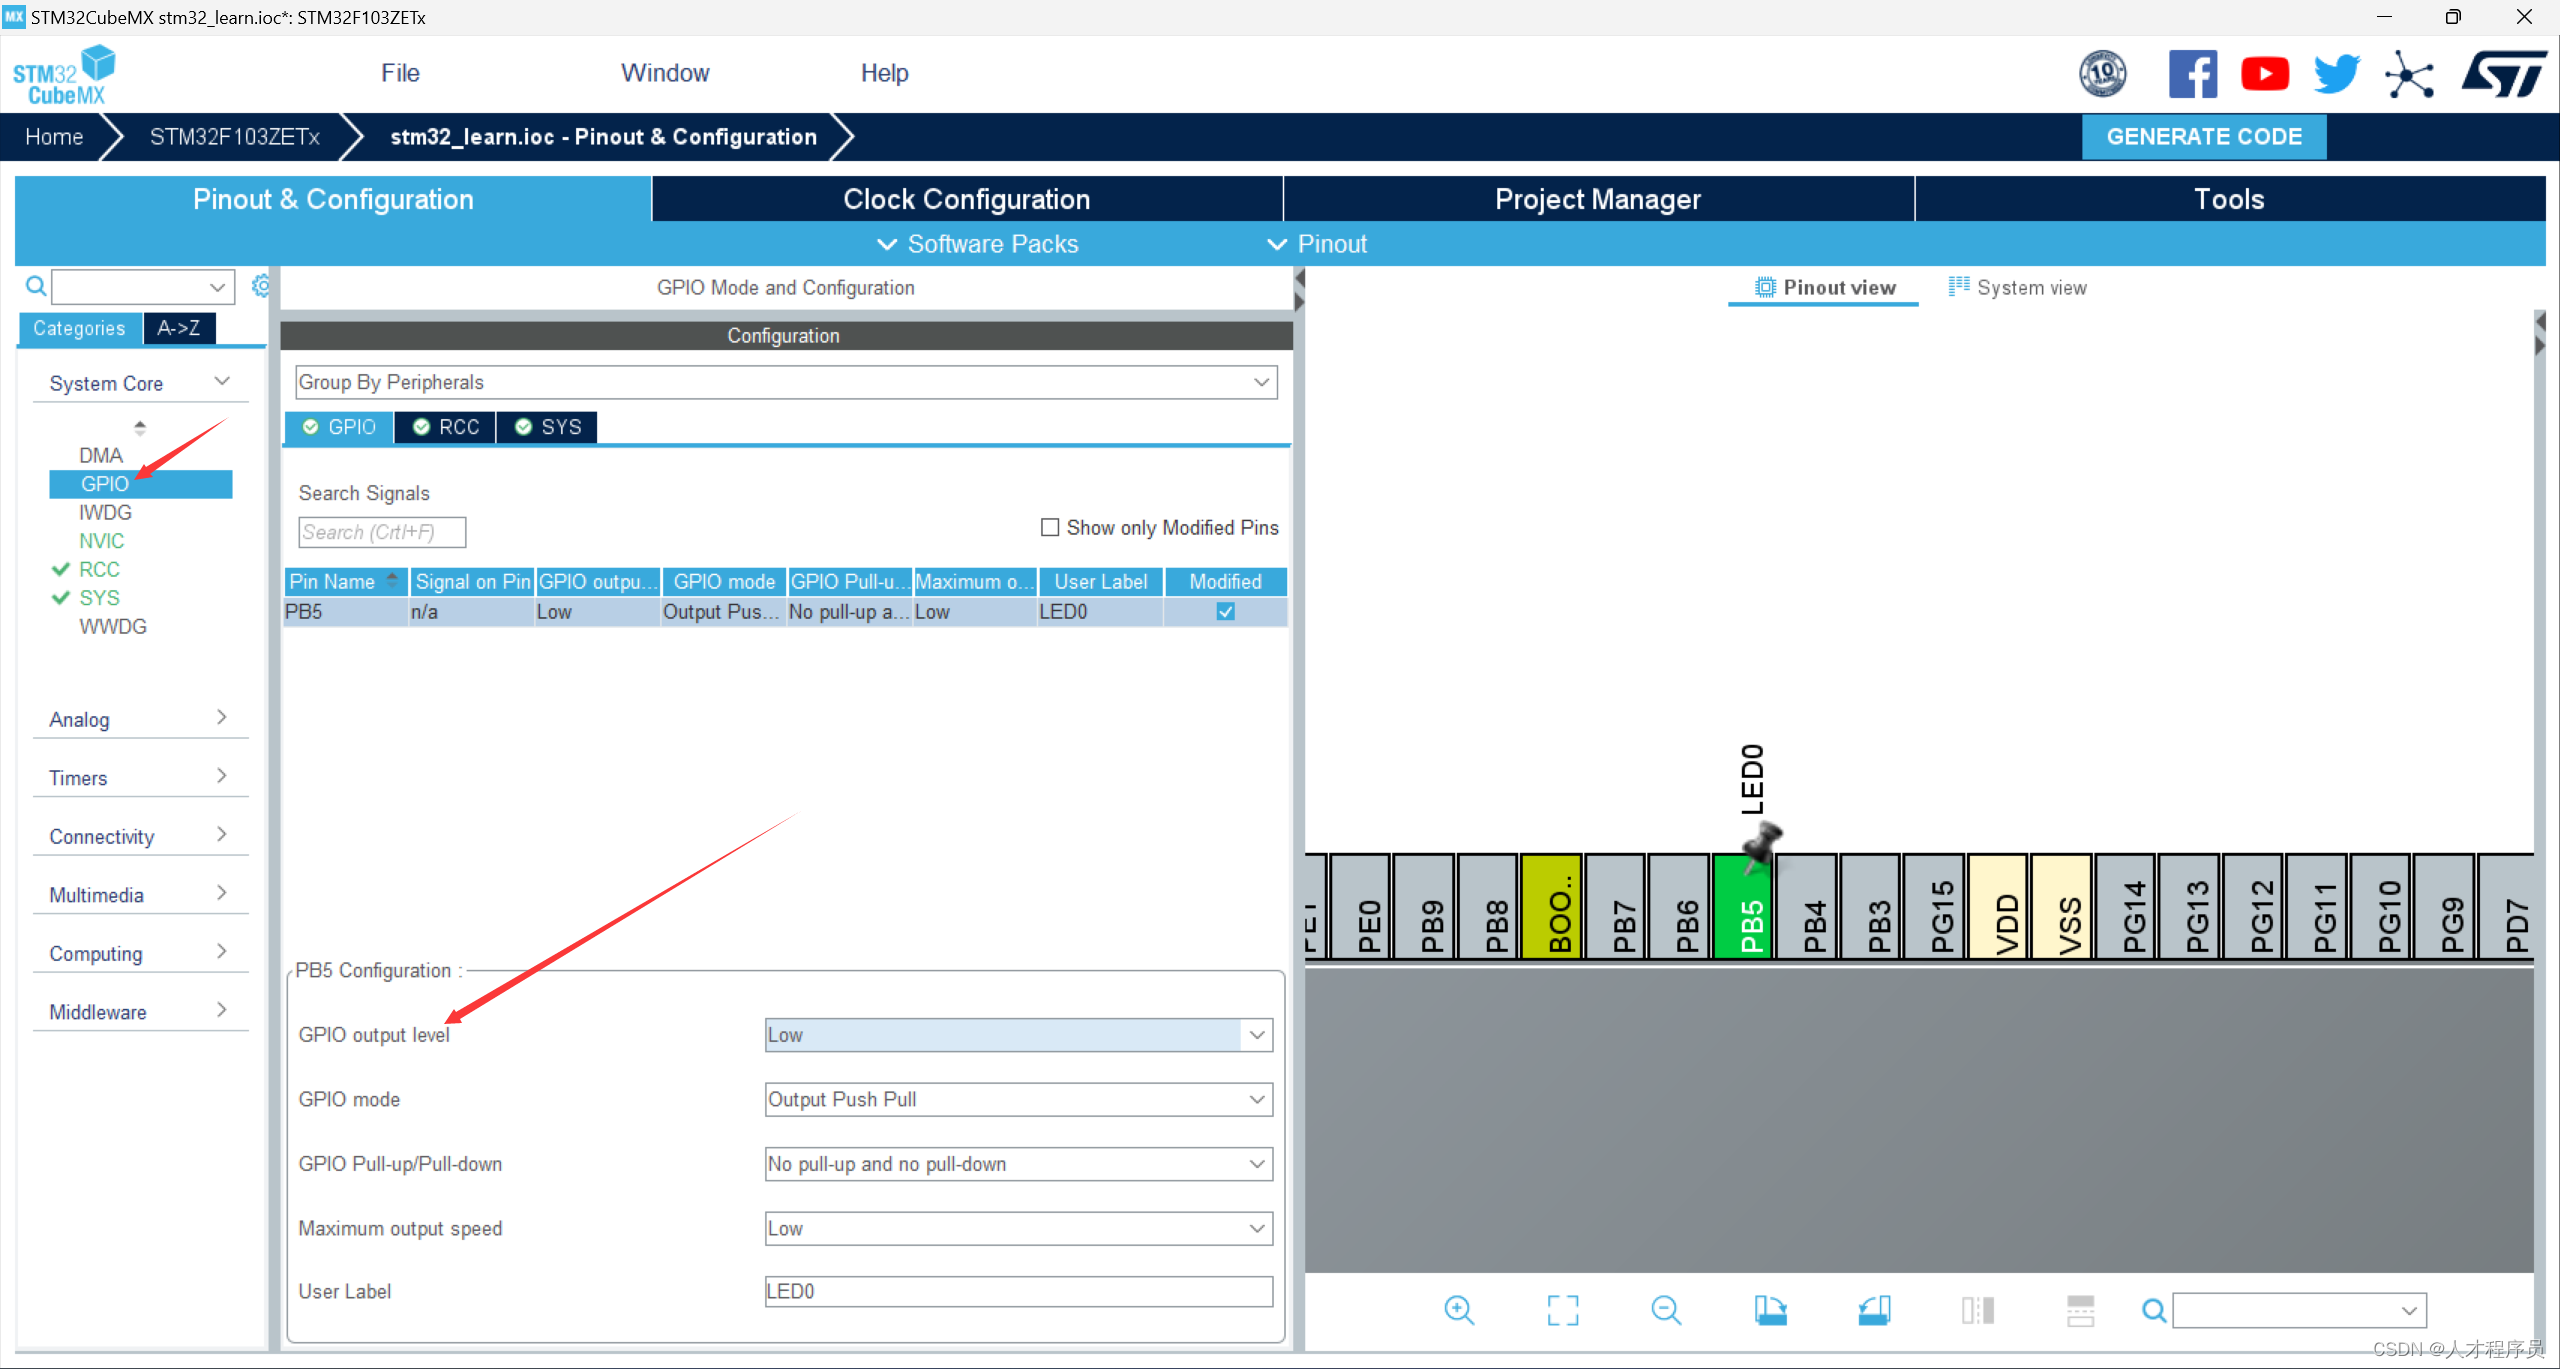Open the Maximum output speed dropdown
Viewport: 2560px width, 1369px height.
(x=1019, y=1228)
